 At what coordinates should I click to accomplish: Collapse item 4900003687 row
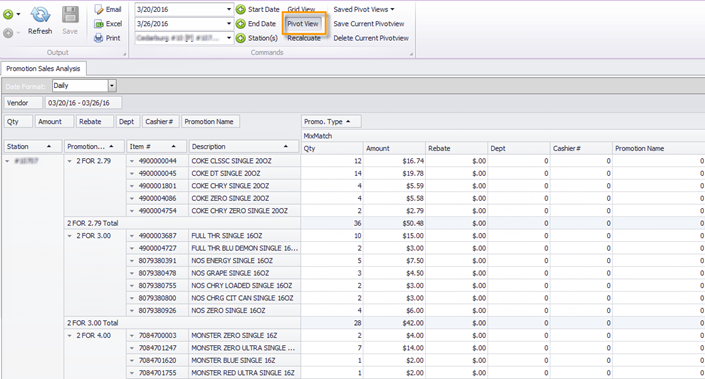tap(132, 236)
